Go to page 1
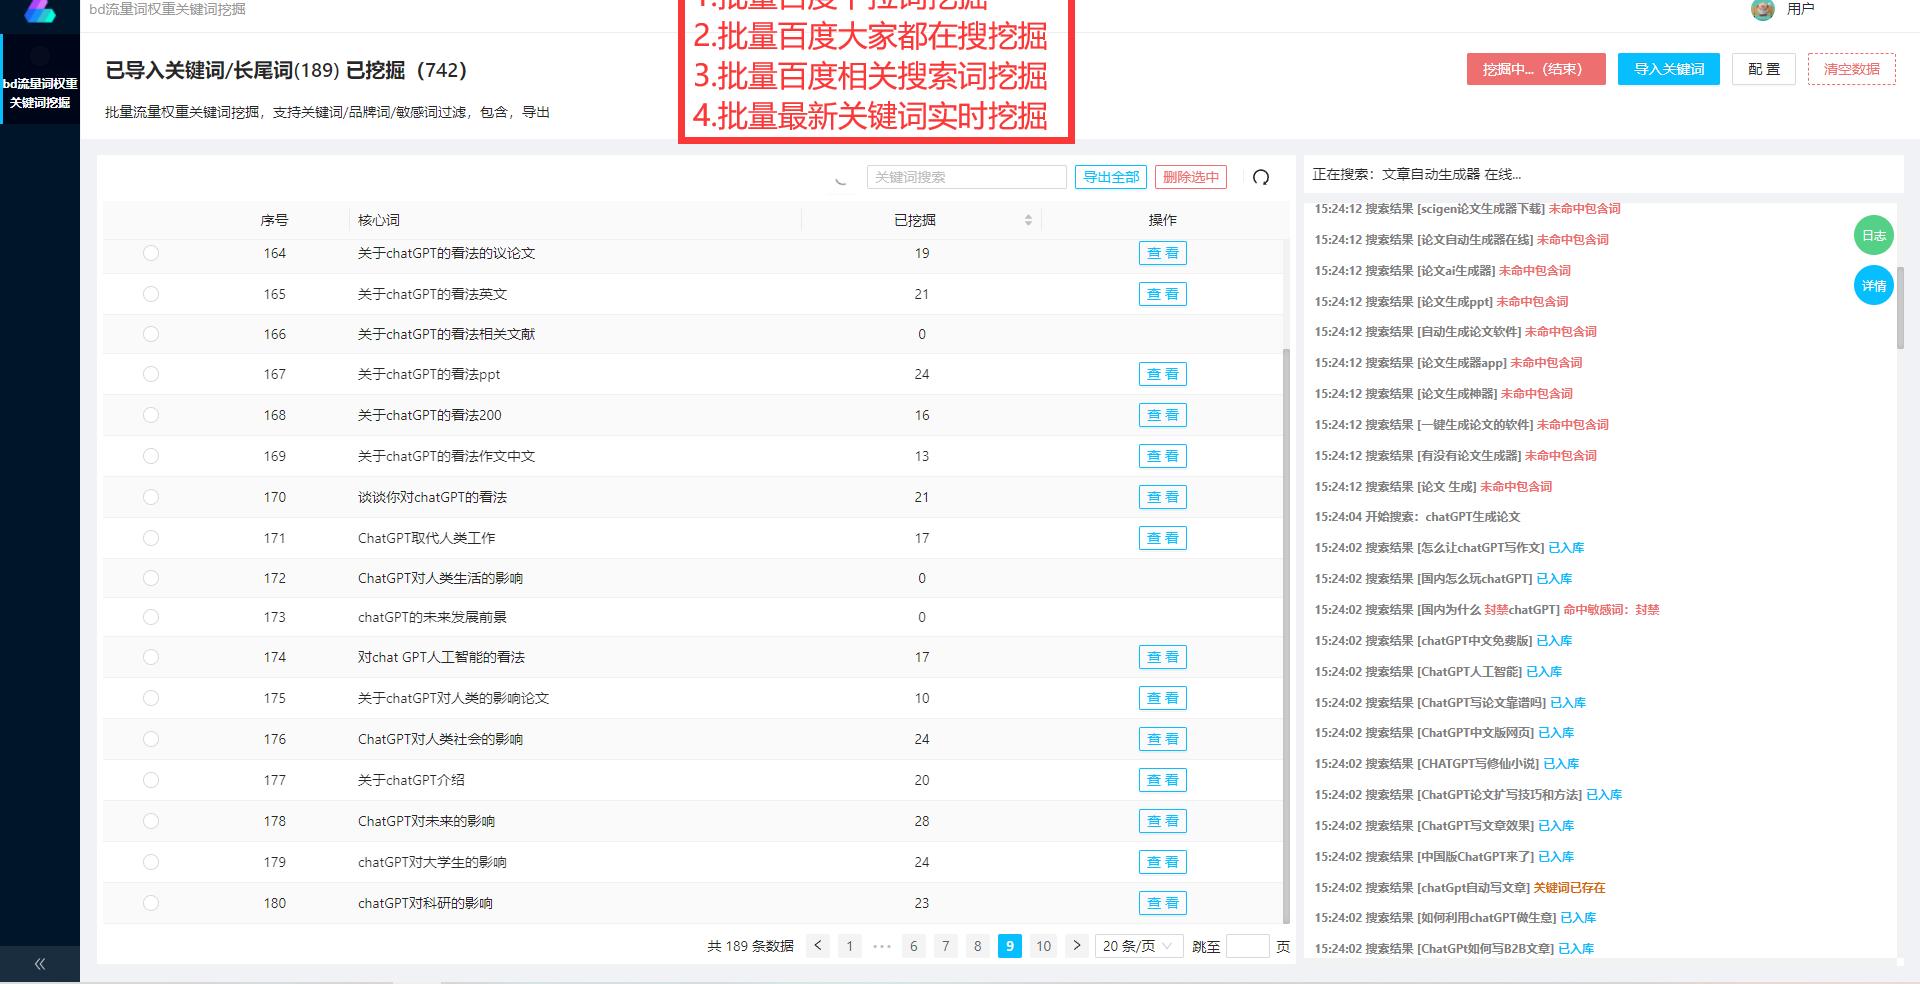This screenshot has width=1920, height=984. point(850,946)
